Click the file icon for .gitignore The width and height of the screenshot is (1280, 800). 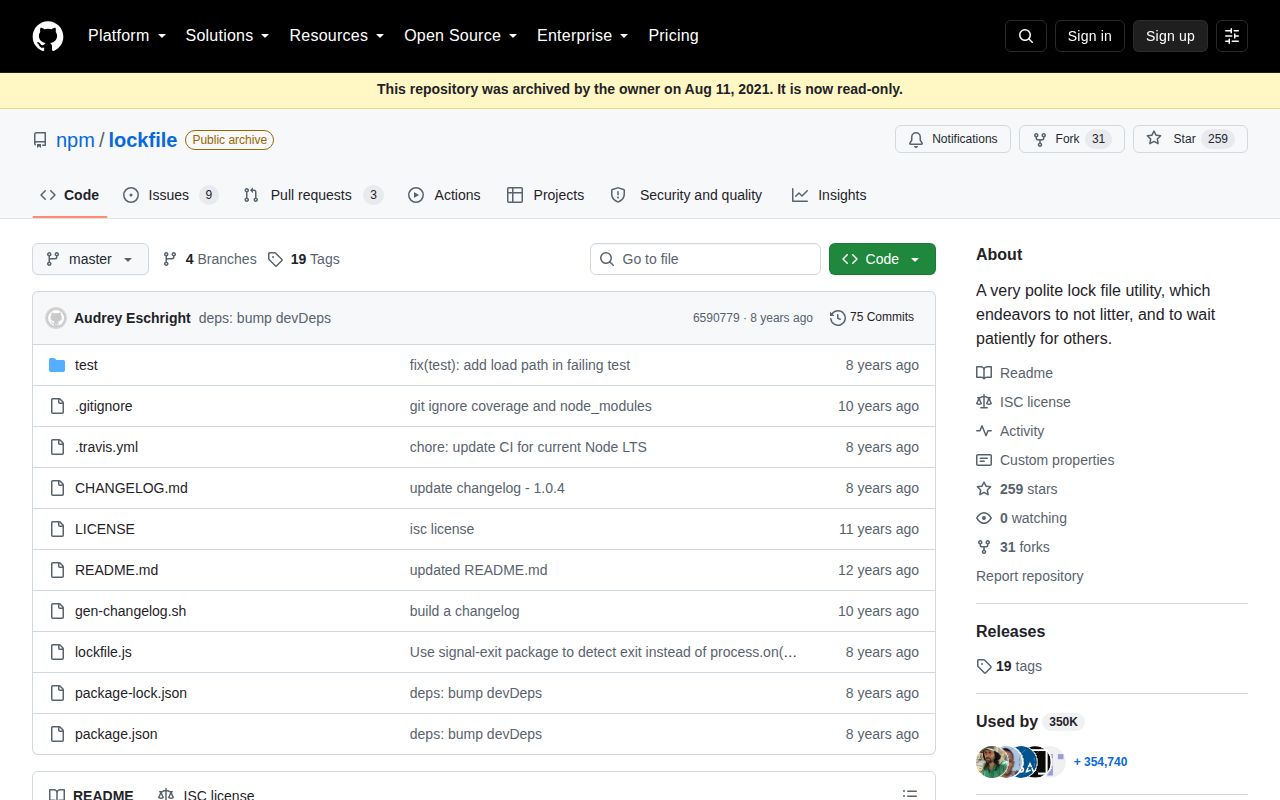pos(57,406)
